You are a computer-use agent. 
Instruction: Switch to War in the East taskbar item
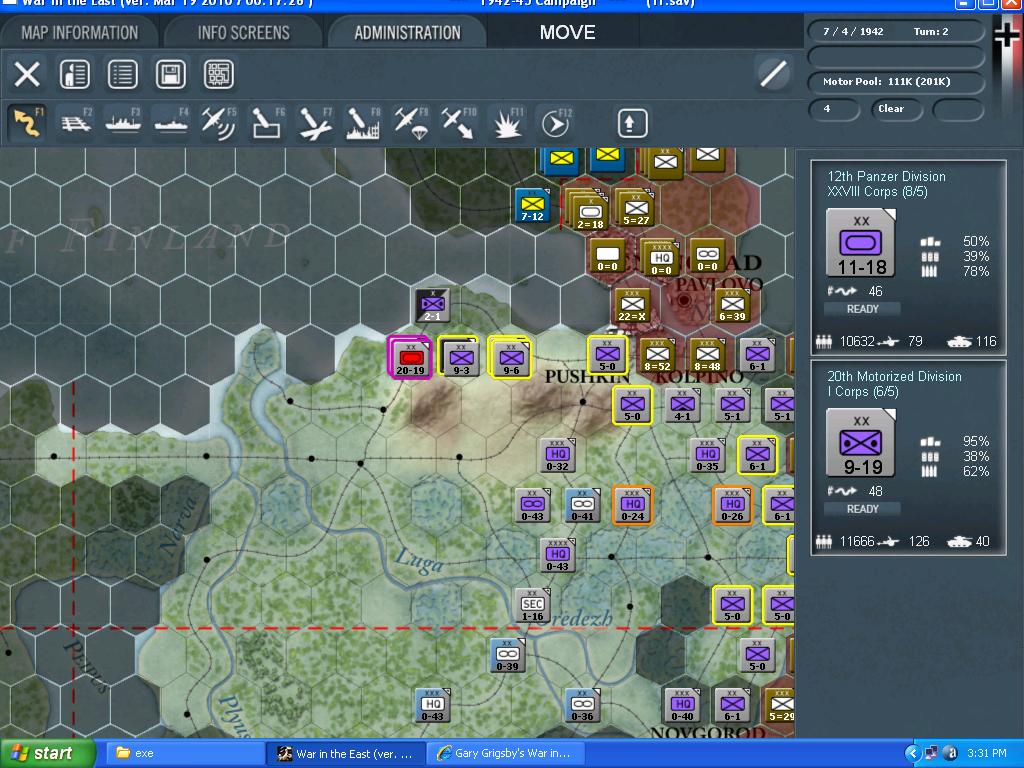346,754
